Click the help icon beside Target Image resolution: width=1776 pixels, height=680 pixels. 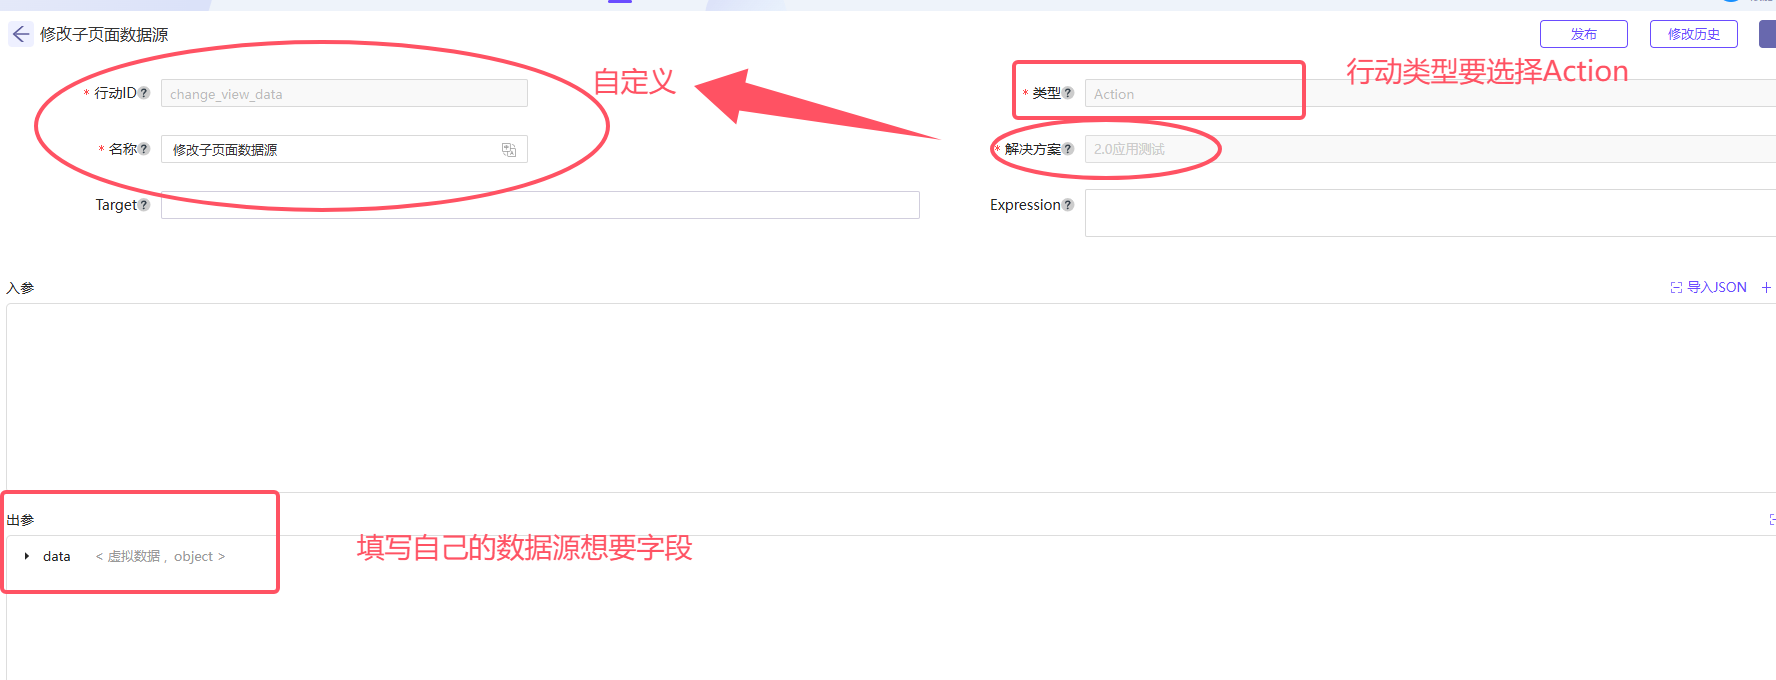click(x=144, y=205)
